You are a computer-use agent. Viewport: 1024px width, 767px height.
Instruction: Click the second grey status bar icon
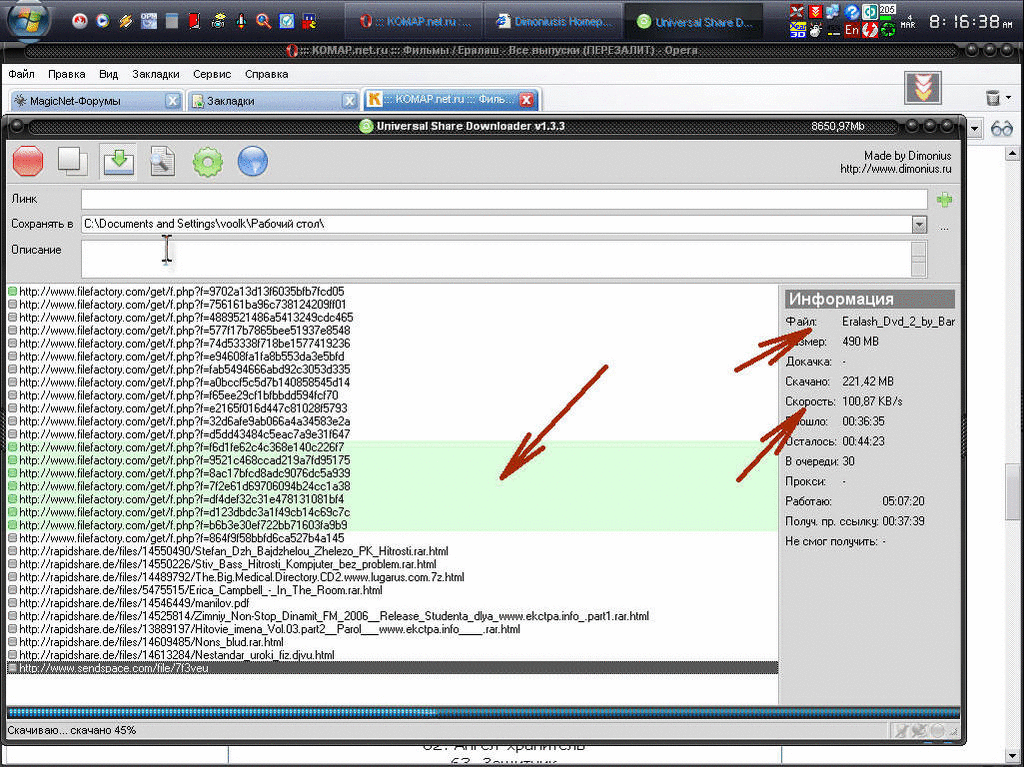tap(919, 732)
